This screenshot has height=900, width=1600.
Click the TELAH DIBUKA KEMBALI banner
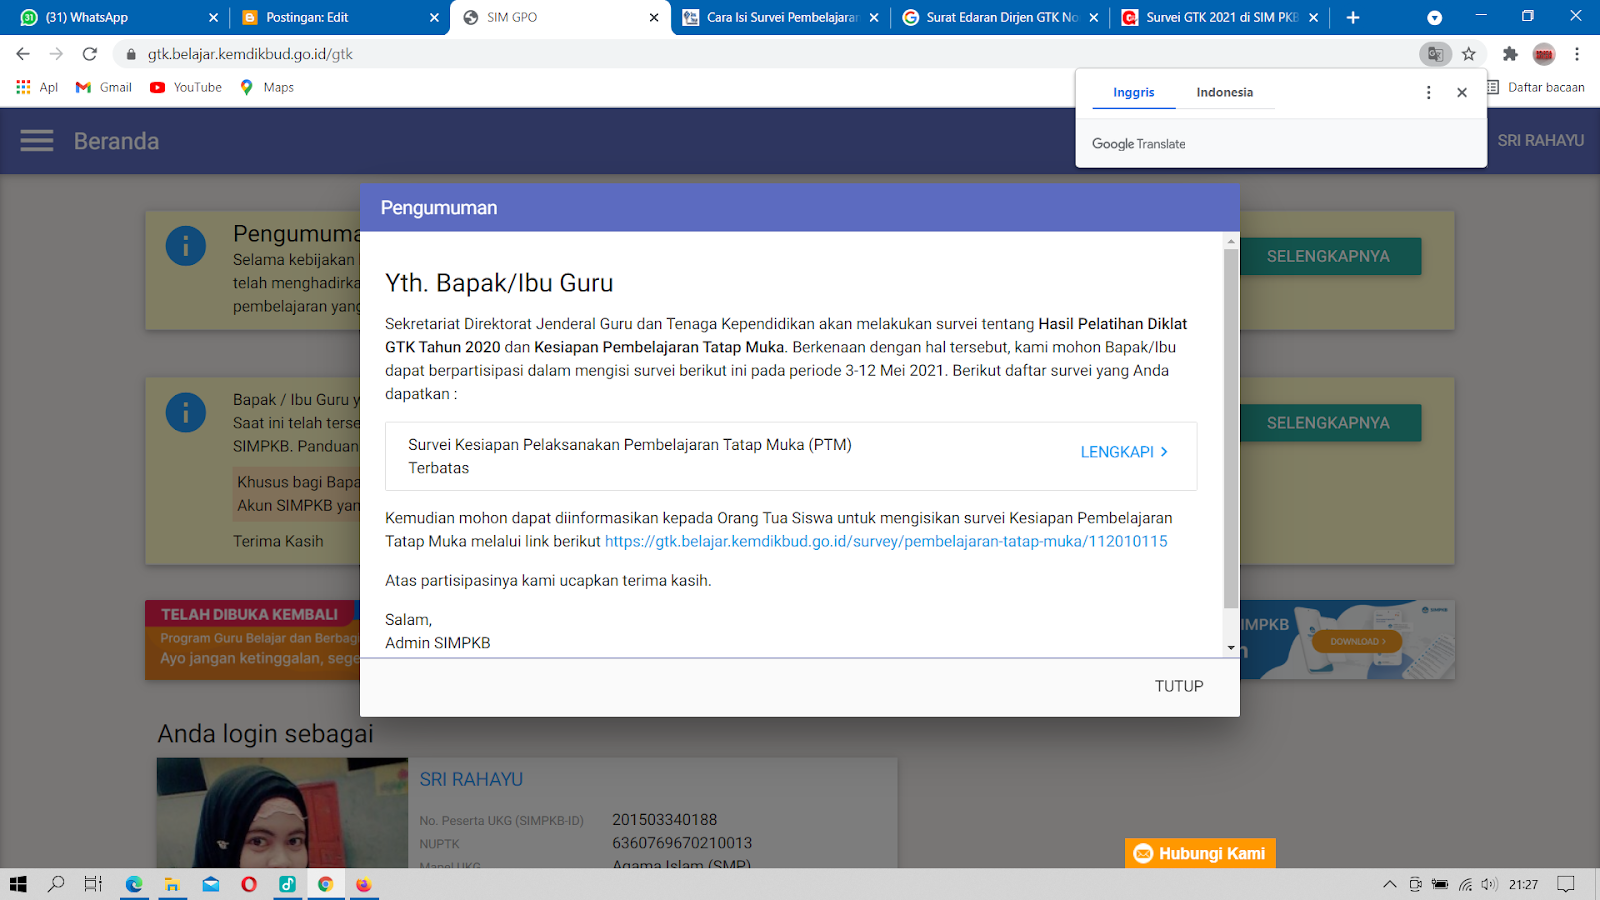[252, 640]
